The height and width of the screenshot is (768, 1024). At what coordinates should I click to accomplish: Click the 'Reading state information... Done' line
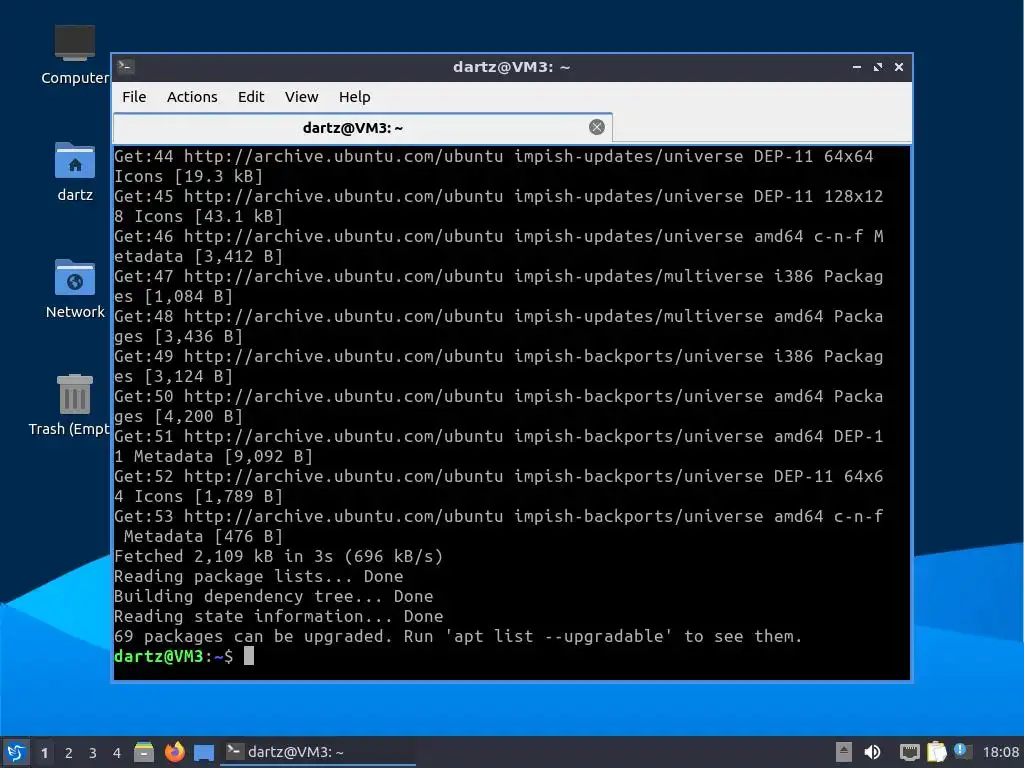tap(278, 616)
